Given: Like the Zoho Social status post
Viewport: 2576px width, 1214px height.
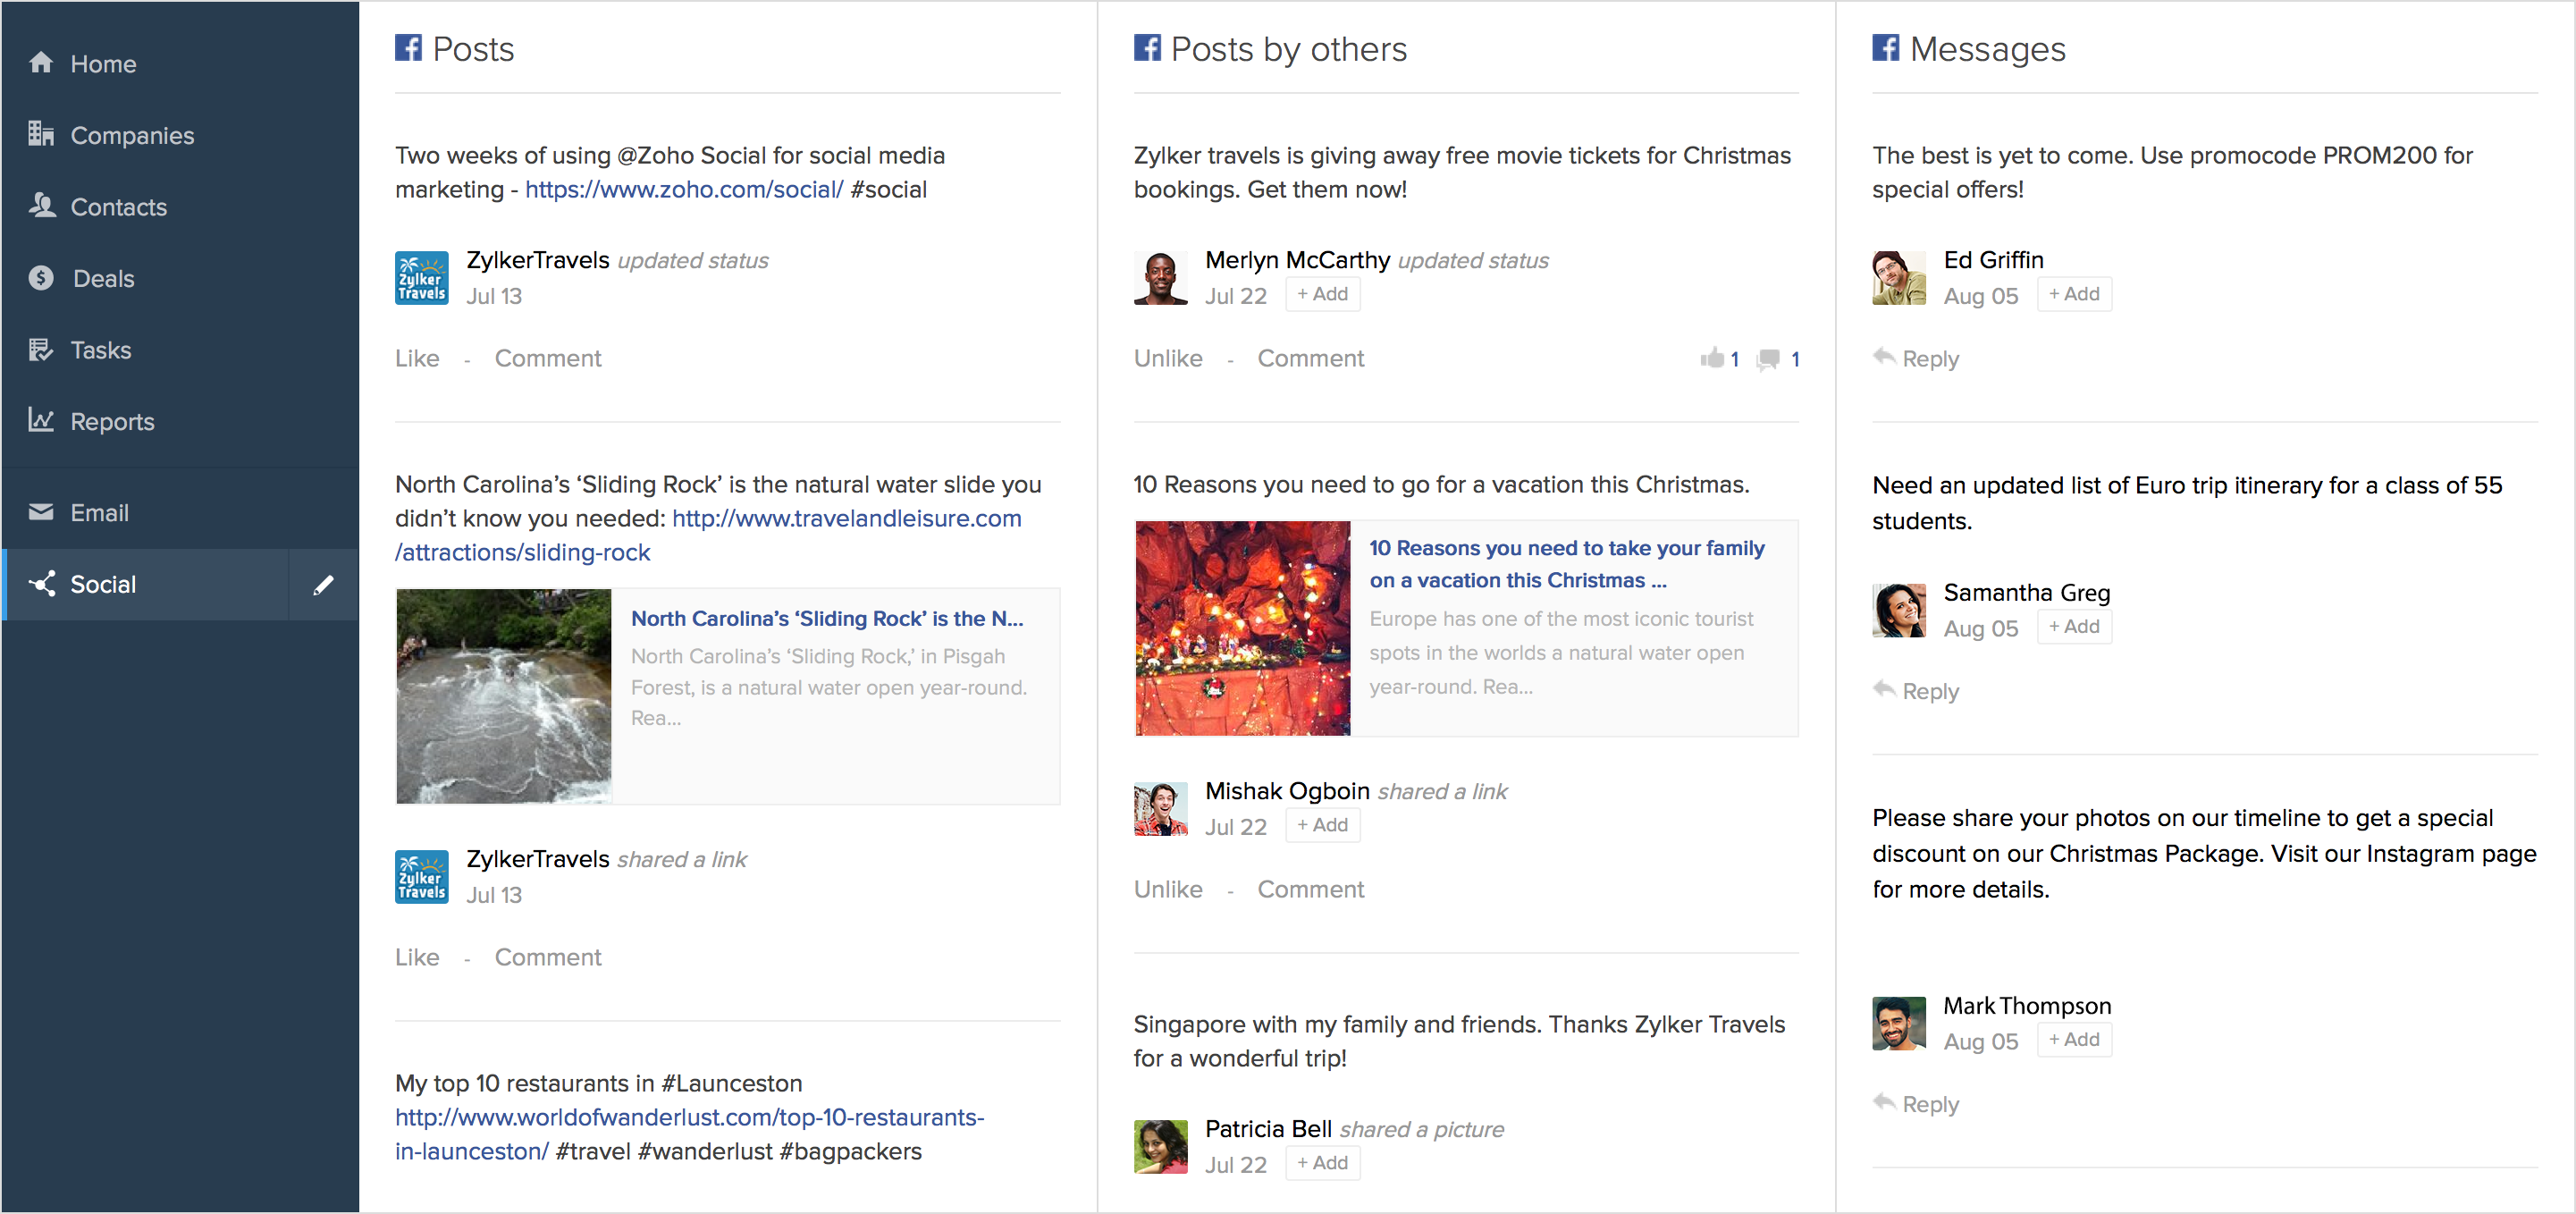Looking at the screenshot, I should (x=417, y=358).
